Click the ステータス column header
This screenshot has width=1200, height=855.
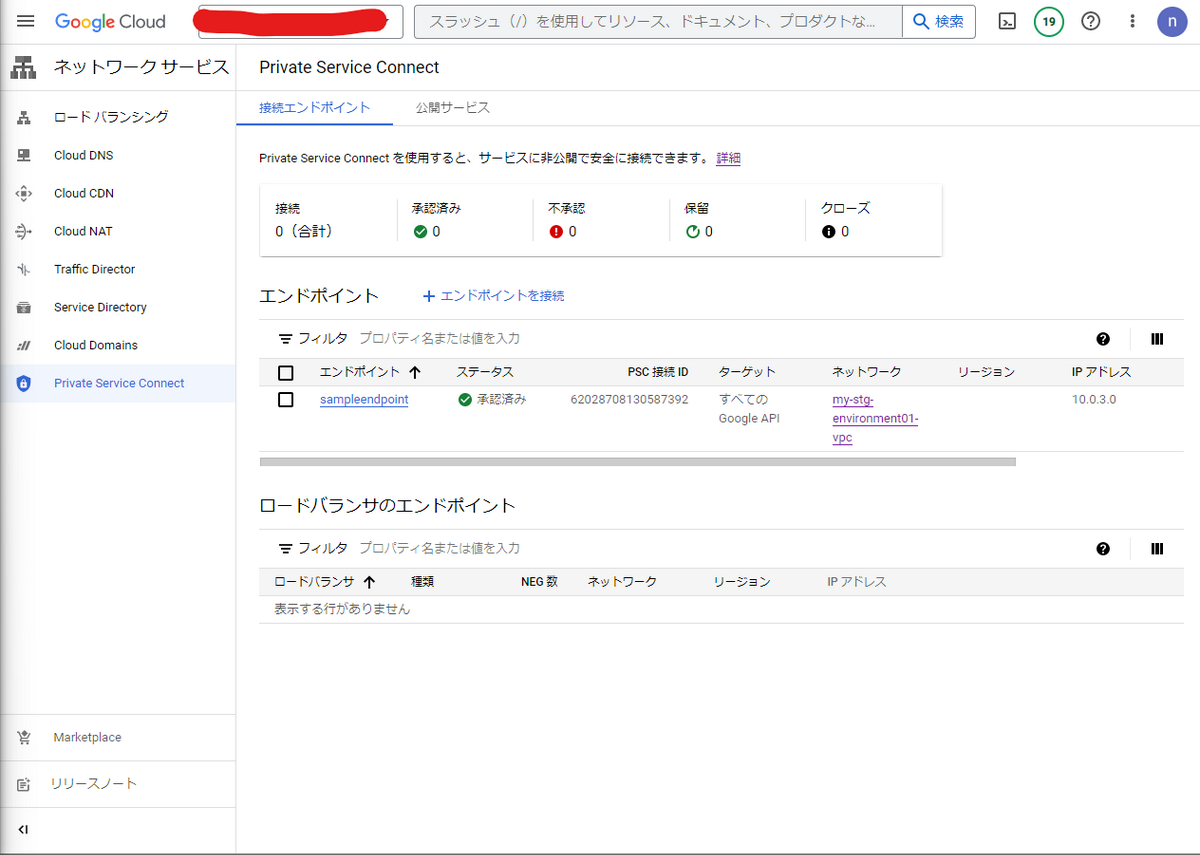[x=485, y=372]
